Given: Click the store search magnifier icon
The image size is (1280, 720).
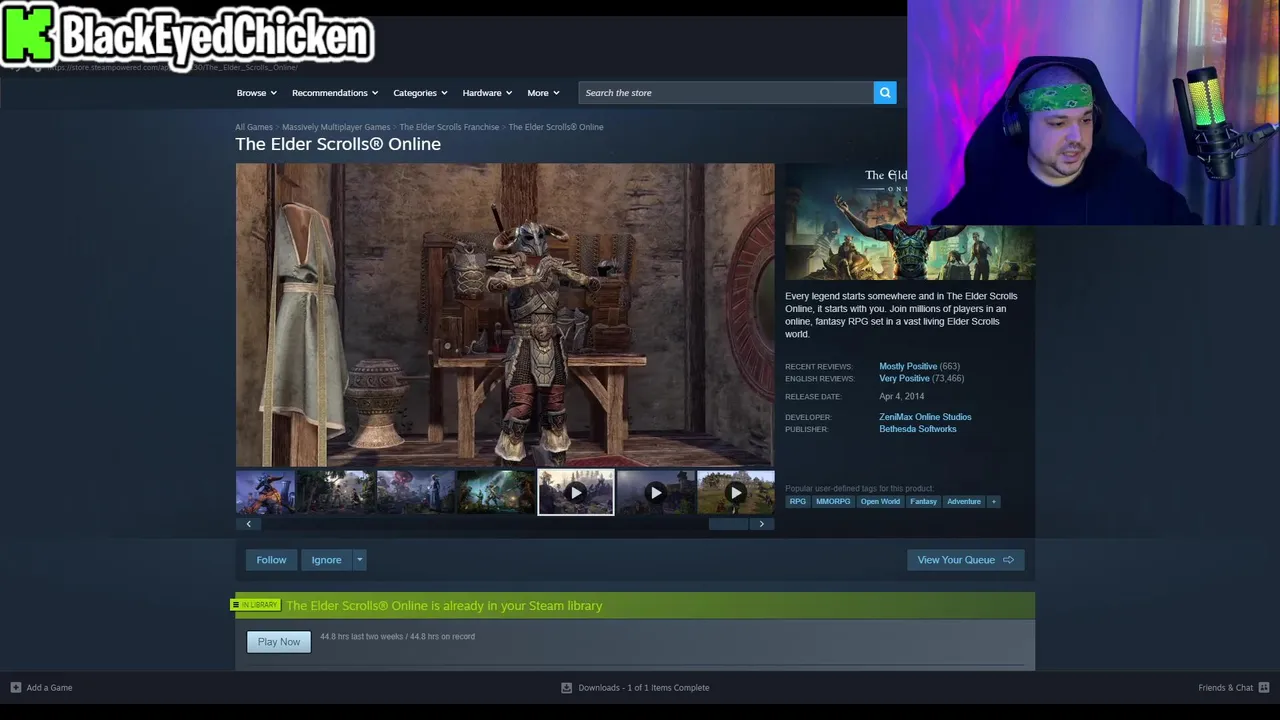Looking at the screenshot, I should click(x=884, y=93).
